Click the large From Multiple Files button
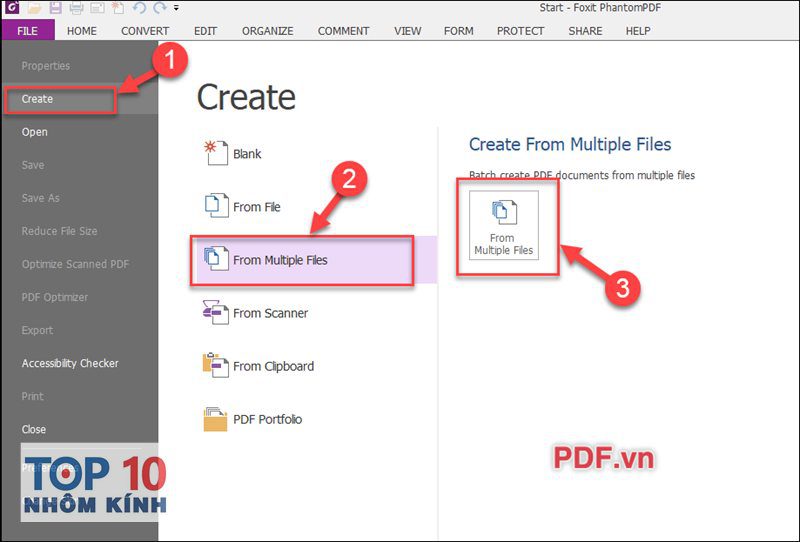Screen dimensions: 800x542 [504, 225]
